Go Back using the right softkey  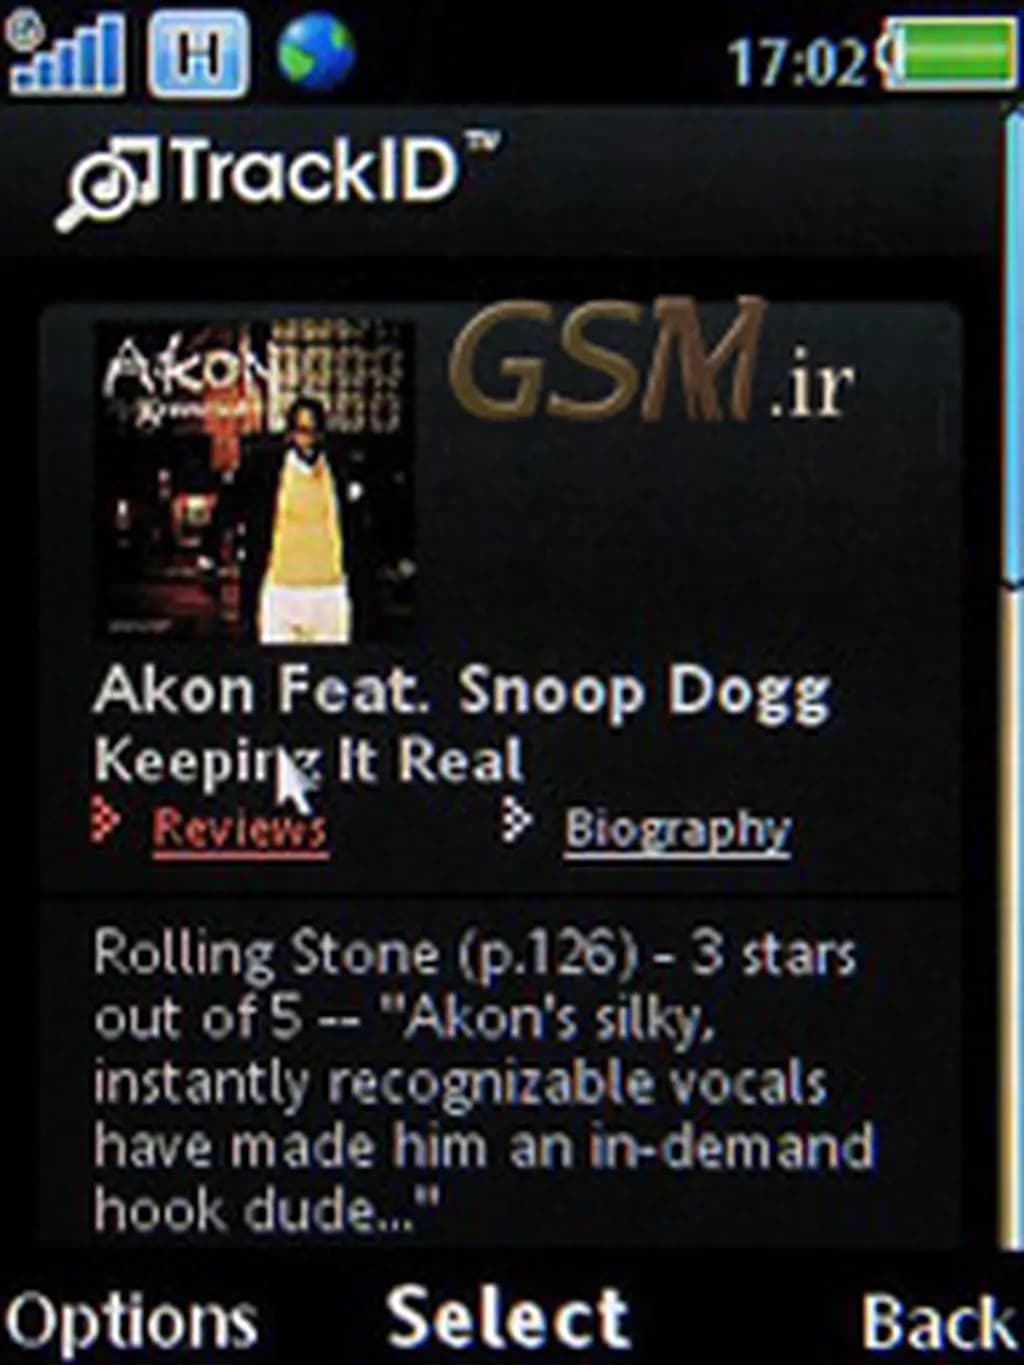(938, 1322)
